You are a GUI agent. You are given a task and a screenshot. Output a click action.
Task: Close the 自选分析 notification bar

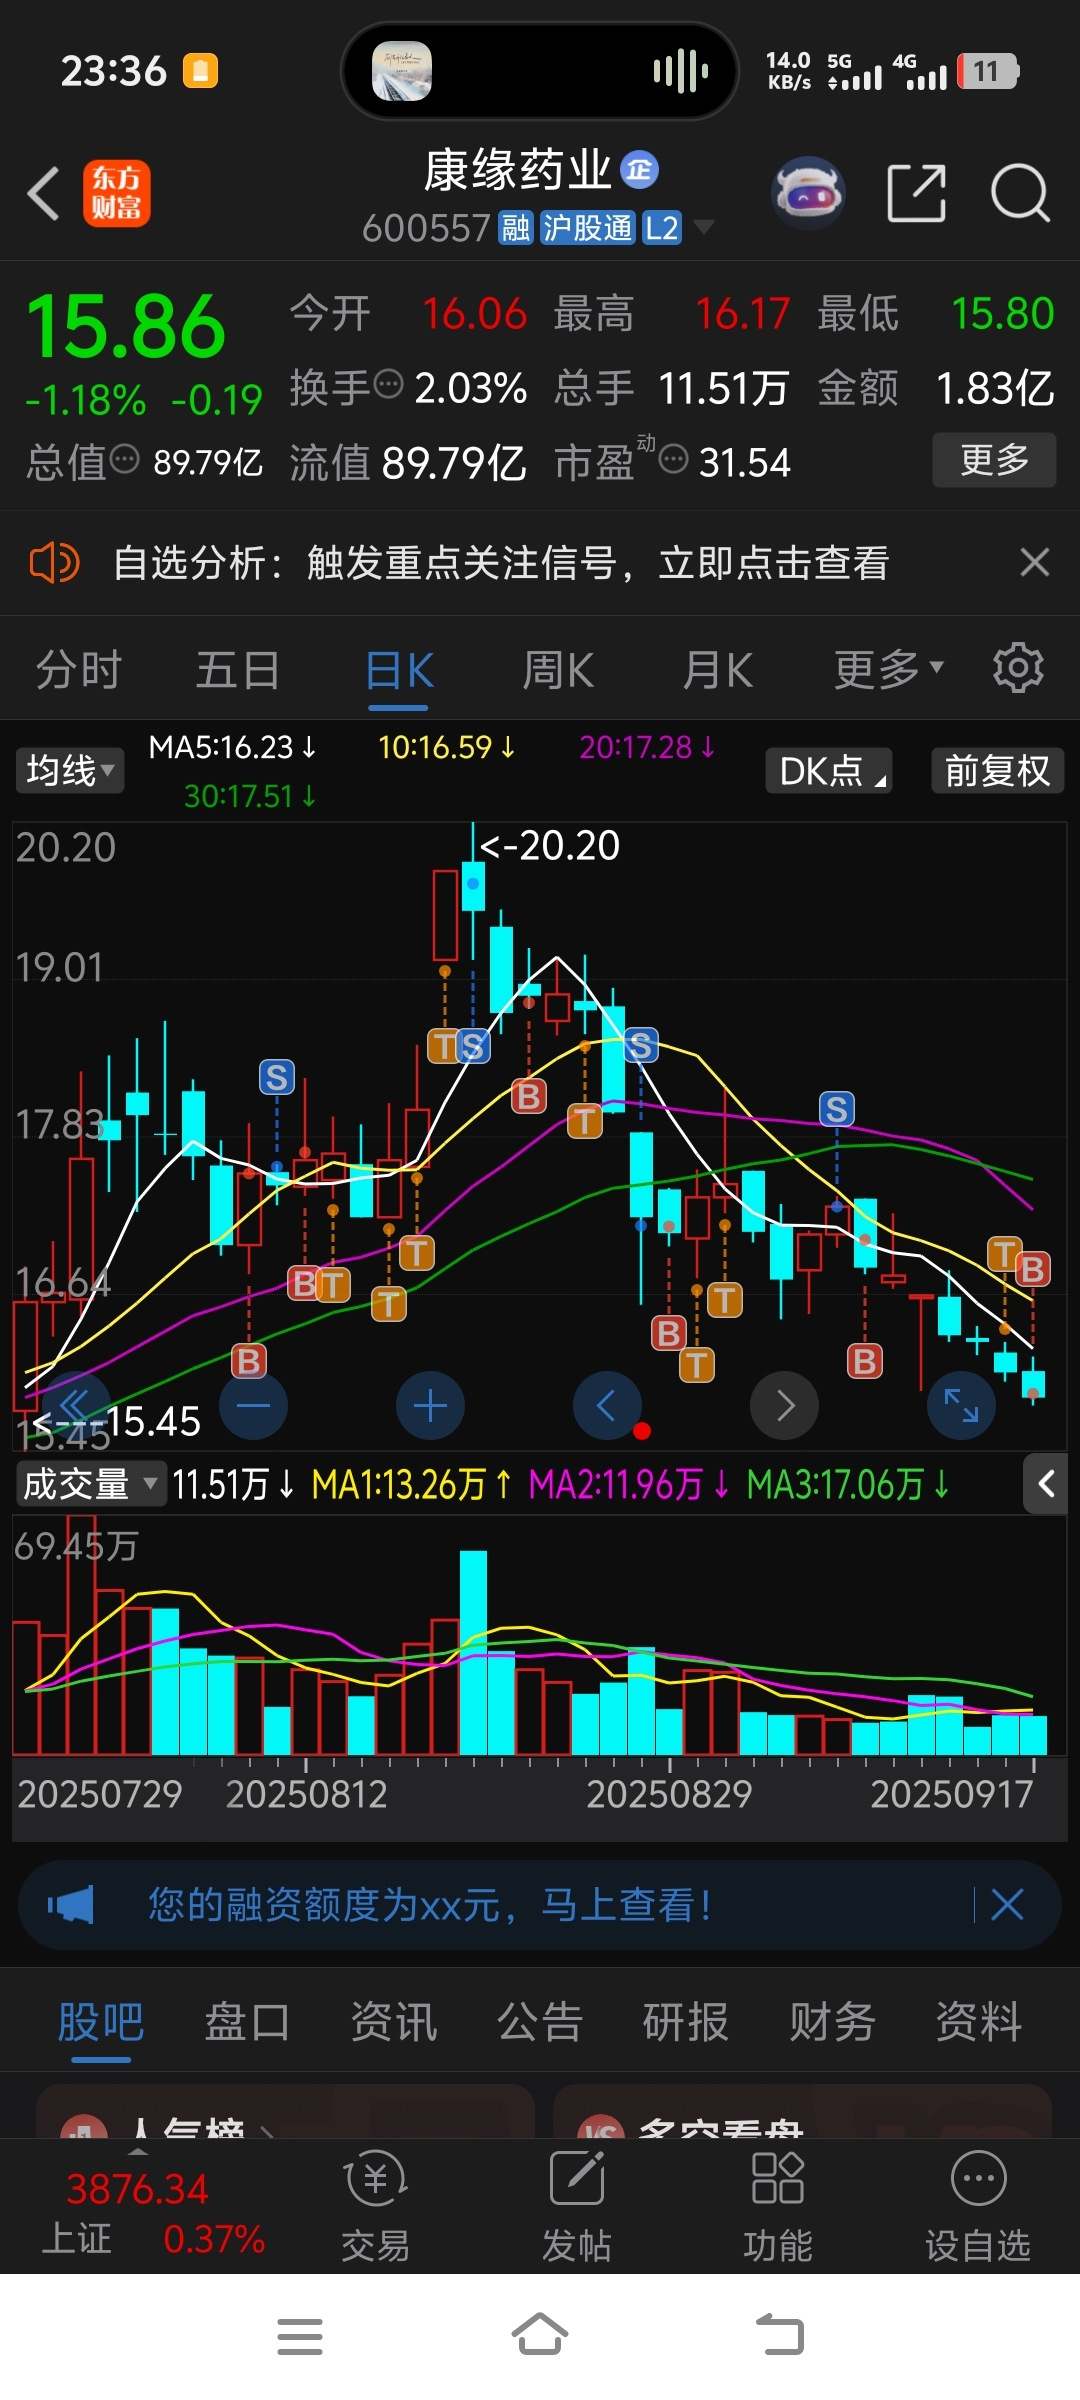pos(1035,562)
